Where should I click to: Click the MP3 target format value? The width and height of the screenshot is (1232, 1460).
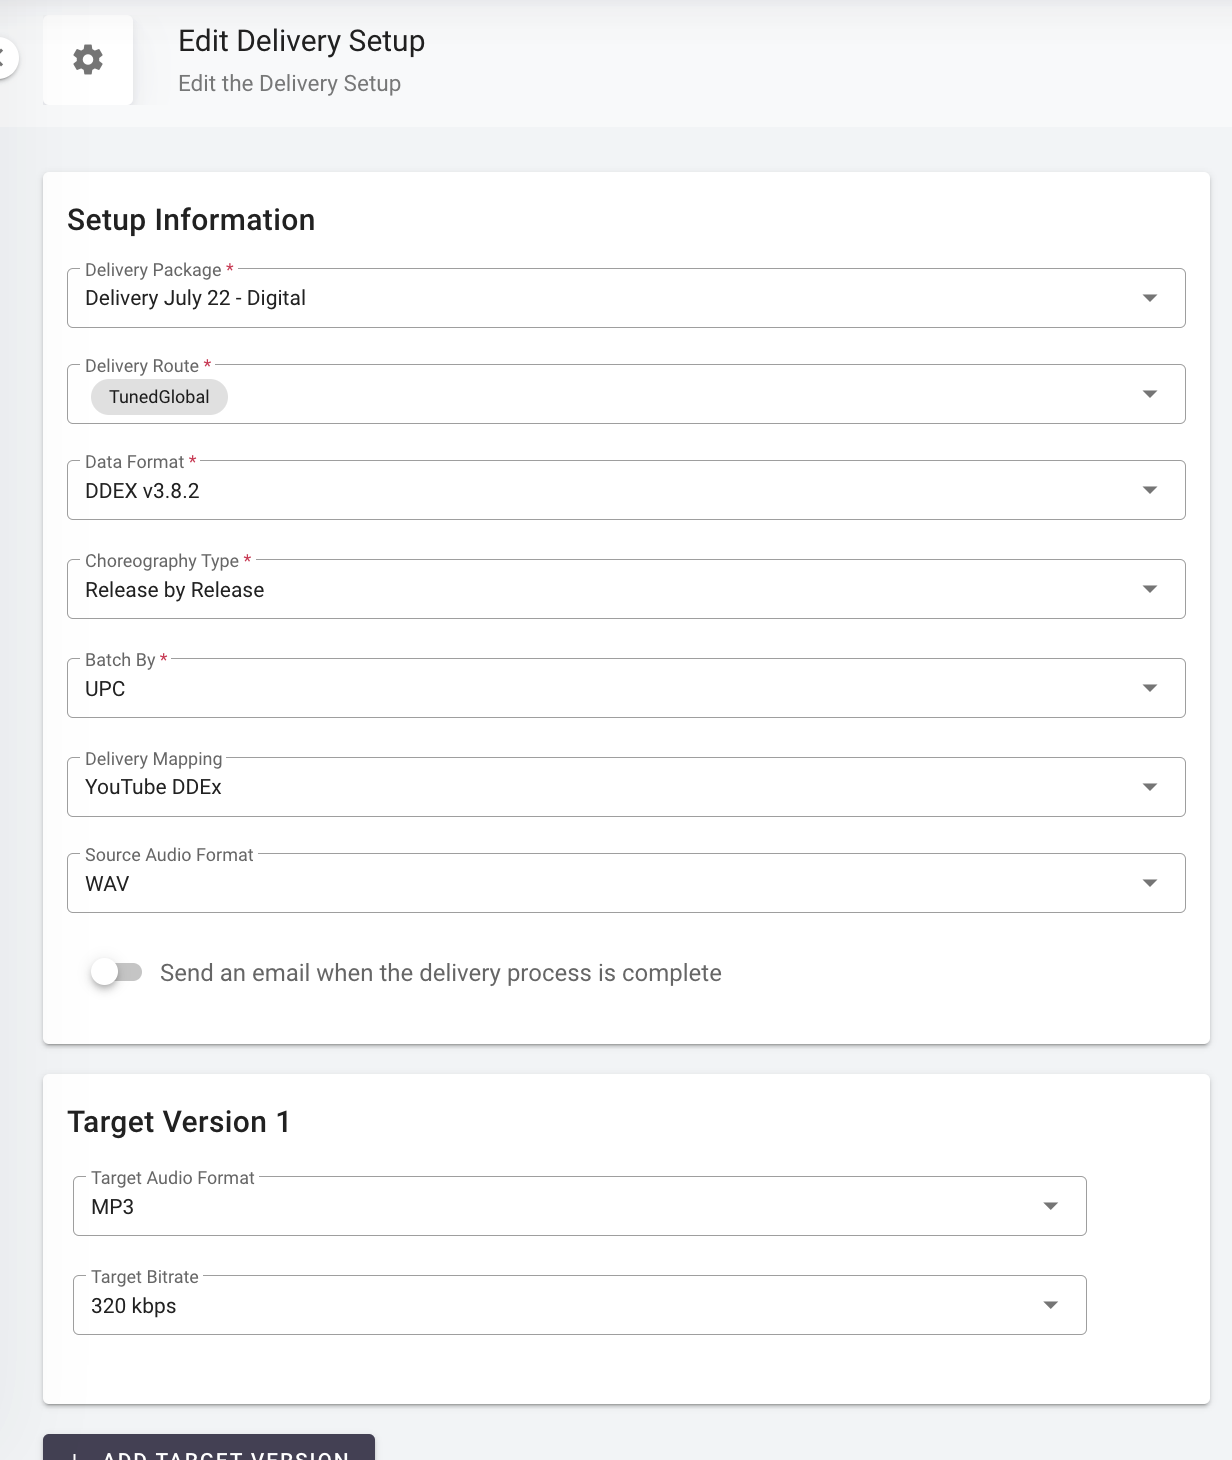[112, 1207]
